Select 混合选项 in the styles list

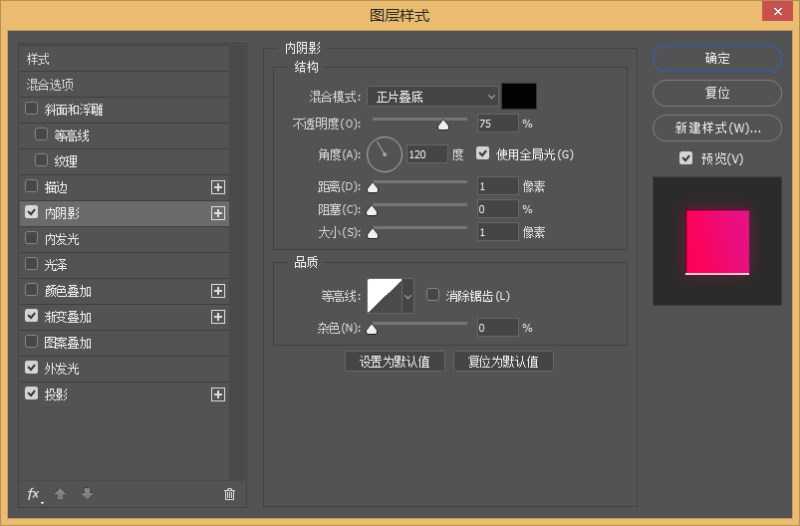click(50, 85)
